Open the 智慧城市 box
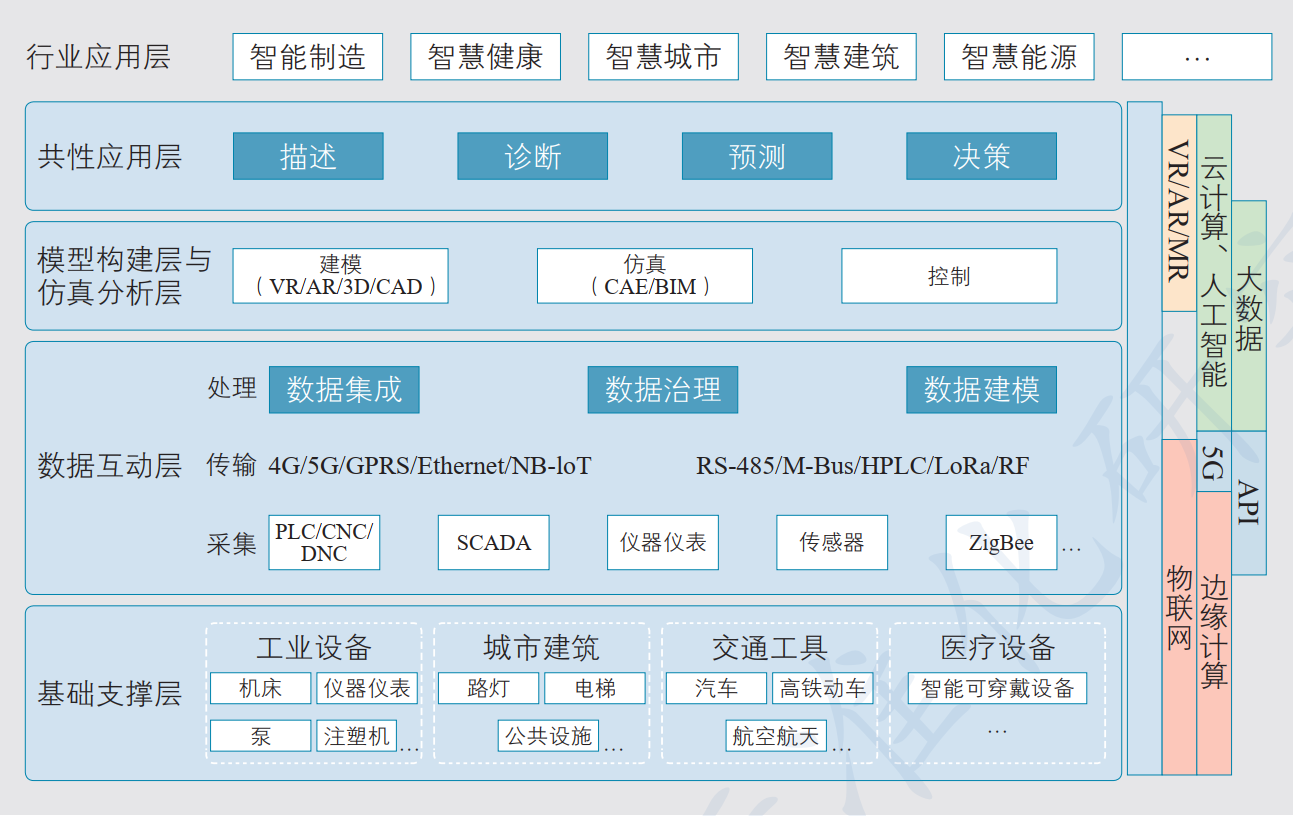The width and height of the screenshot is (1293, 816). coord(663,57)
